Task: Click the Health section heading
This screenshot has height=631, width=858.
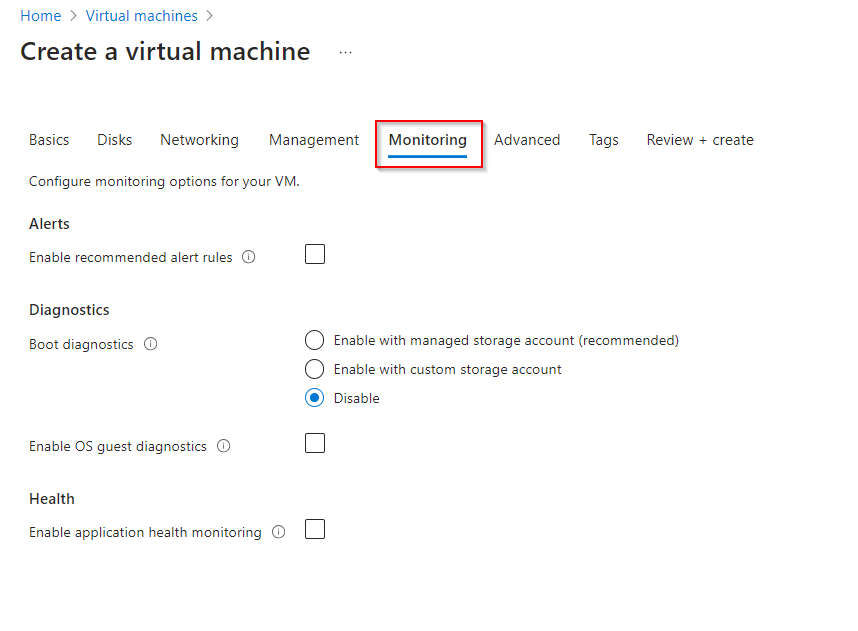Action: [x=51, y=499]
